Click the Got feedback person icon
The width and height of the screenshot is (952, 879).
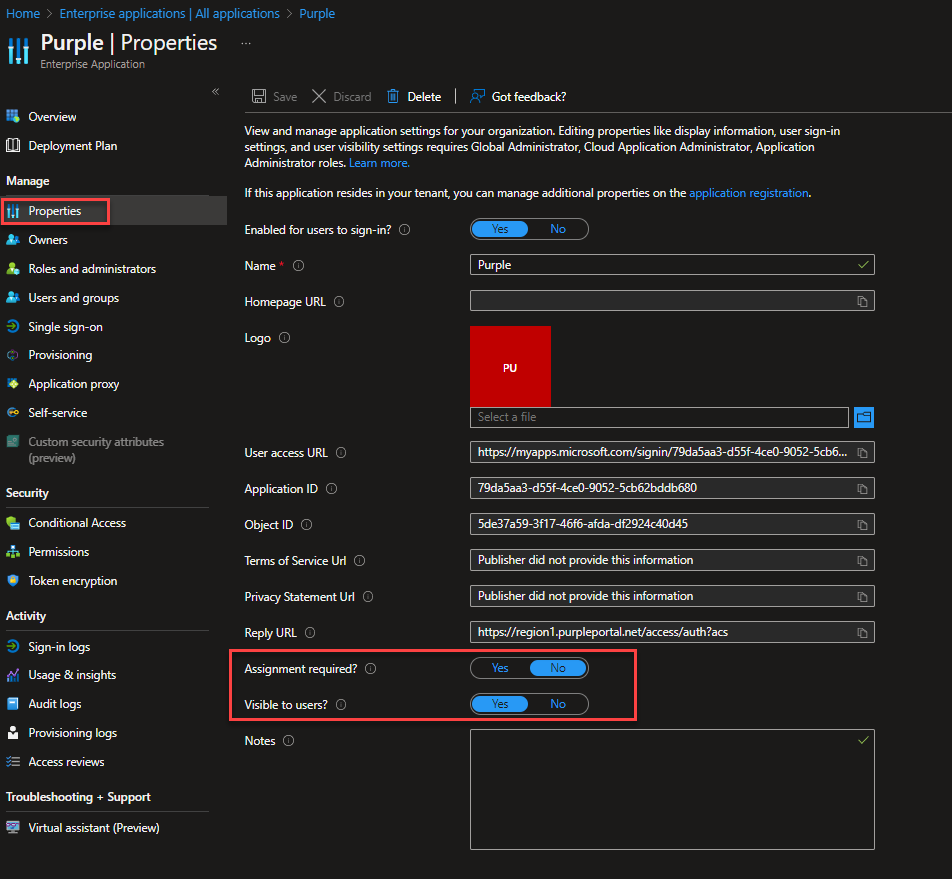click(x=478, y=97)
